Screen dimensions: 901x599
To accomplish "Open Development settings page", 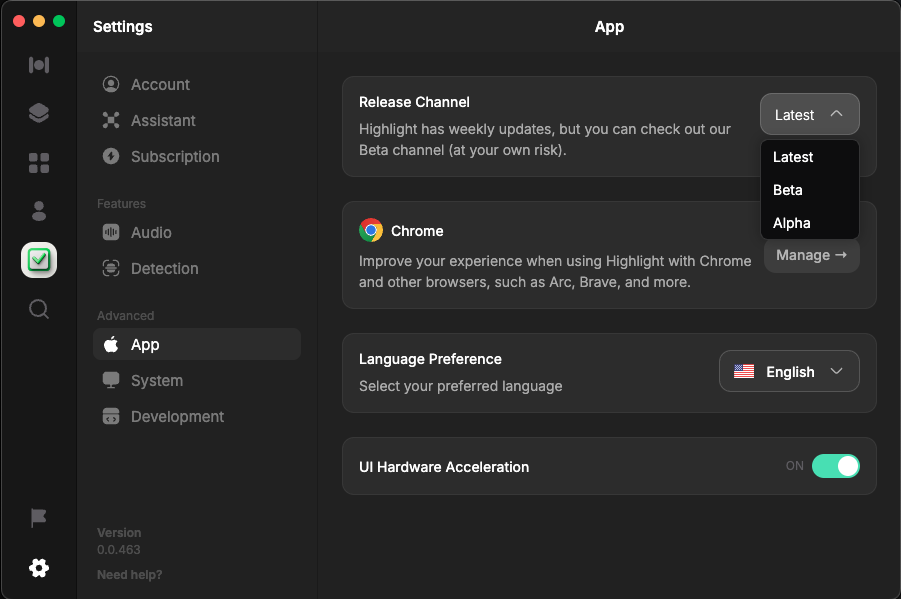I will click(177, 417).
